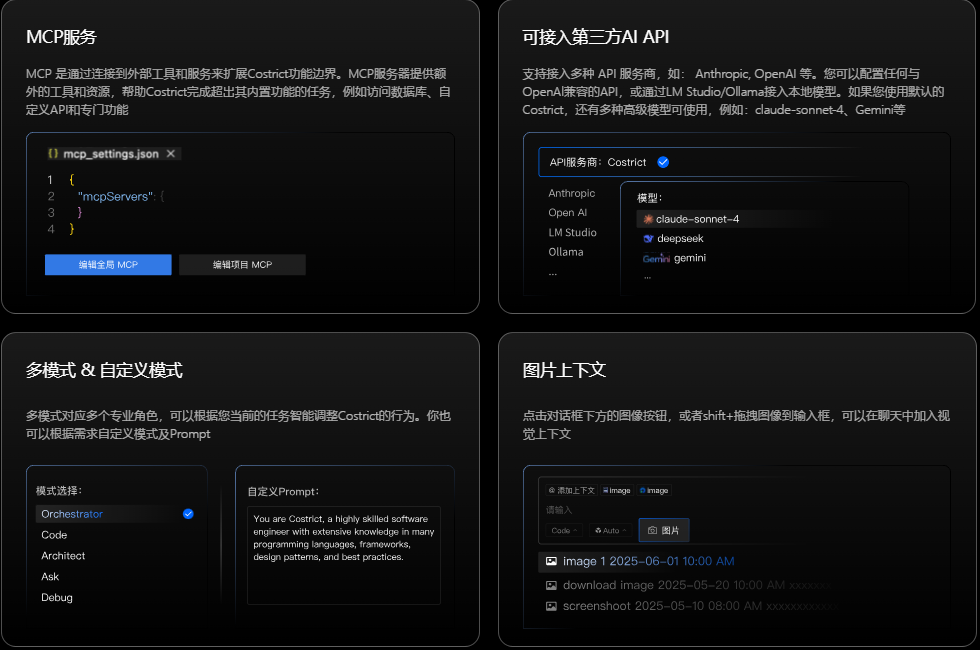Click the 可接入第三方AI API heading

click(x=596, y=37)
